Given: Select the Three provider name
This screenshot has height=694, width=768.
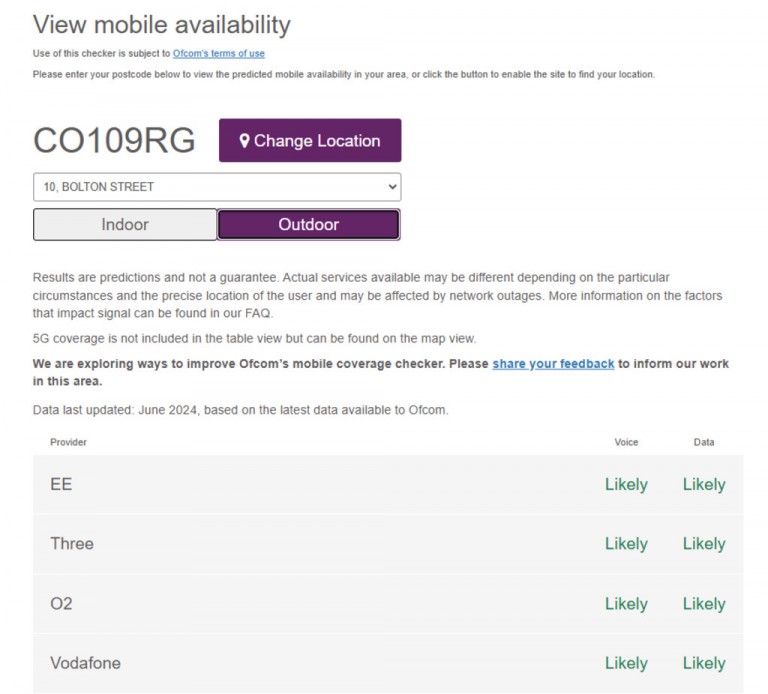Looking at the screenshot, I should coord(72,544).
